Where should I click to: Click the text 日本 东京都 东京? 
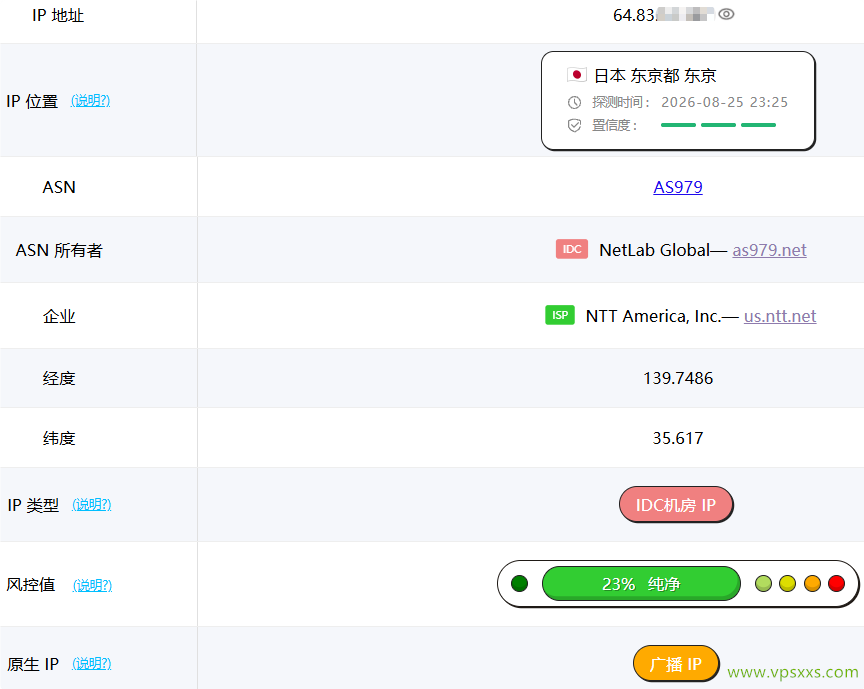point(655,76)
